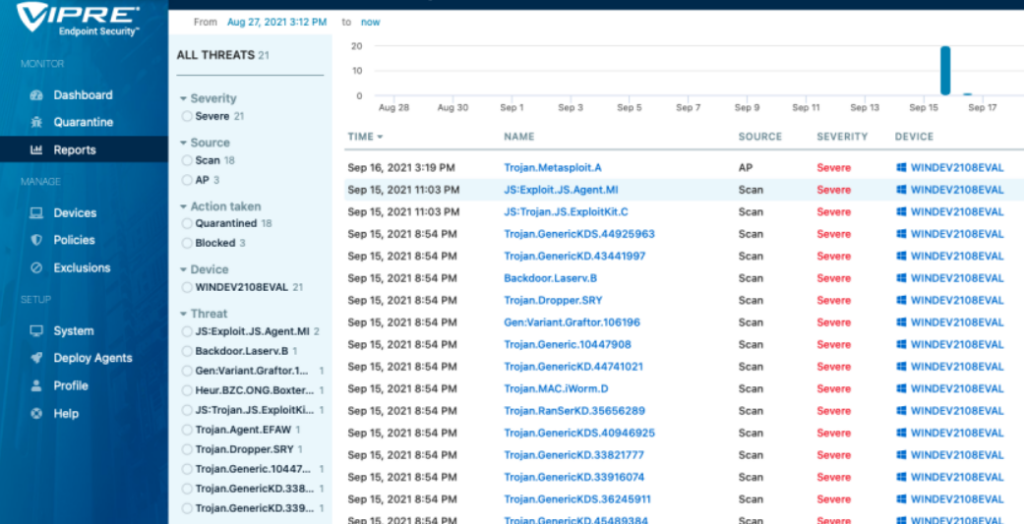Filter by threat Trojan.Agent.EFAW radio

187,430
